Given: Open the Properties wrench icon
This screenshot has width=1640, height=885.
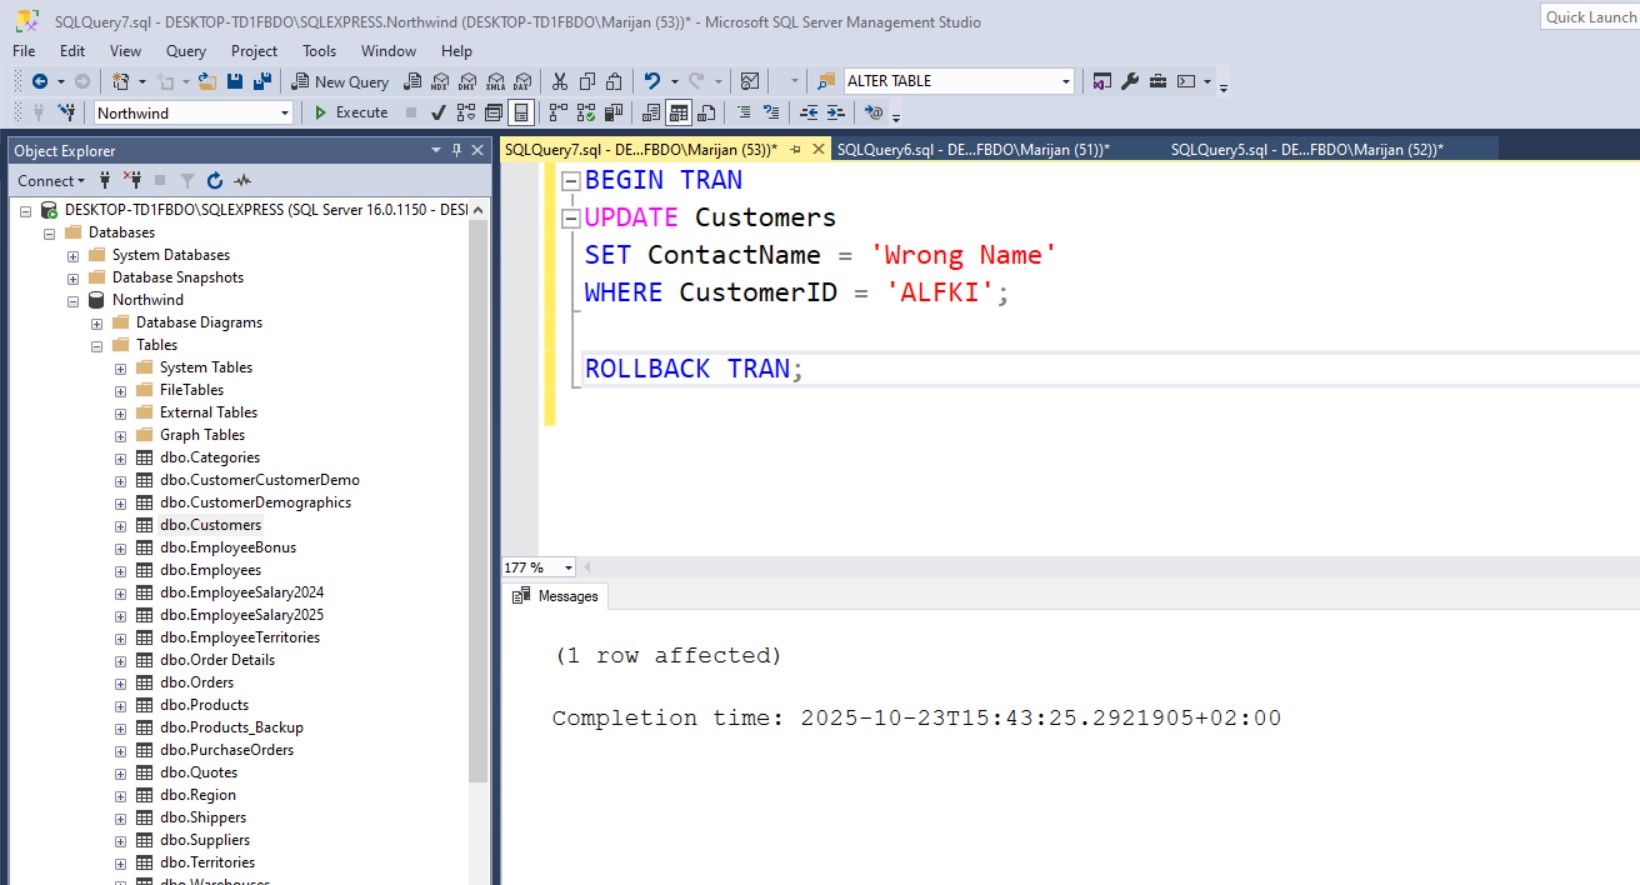Looking at the screenshot, I should 1130,82.
